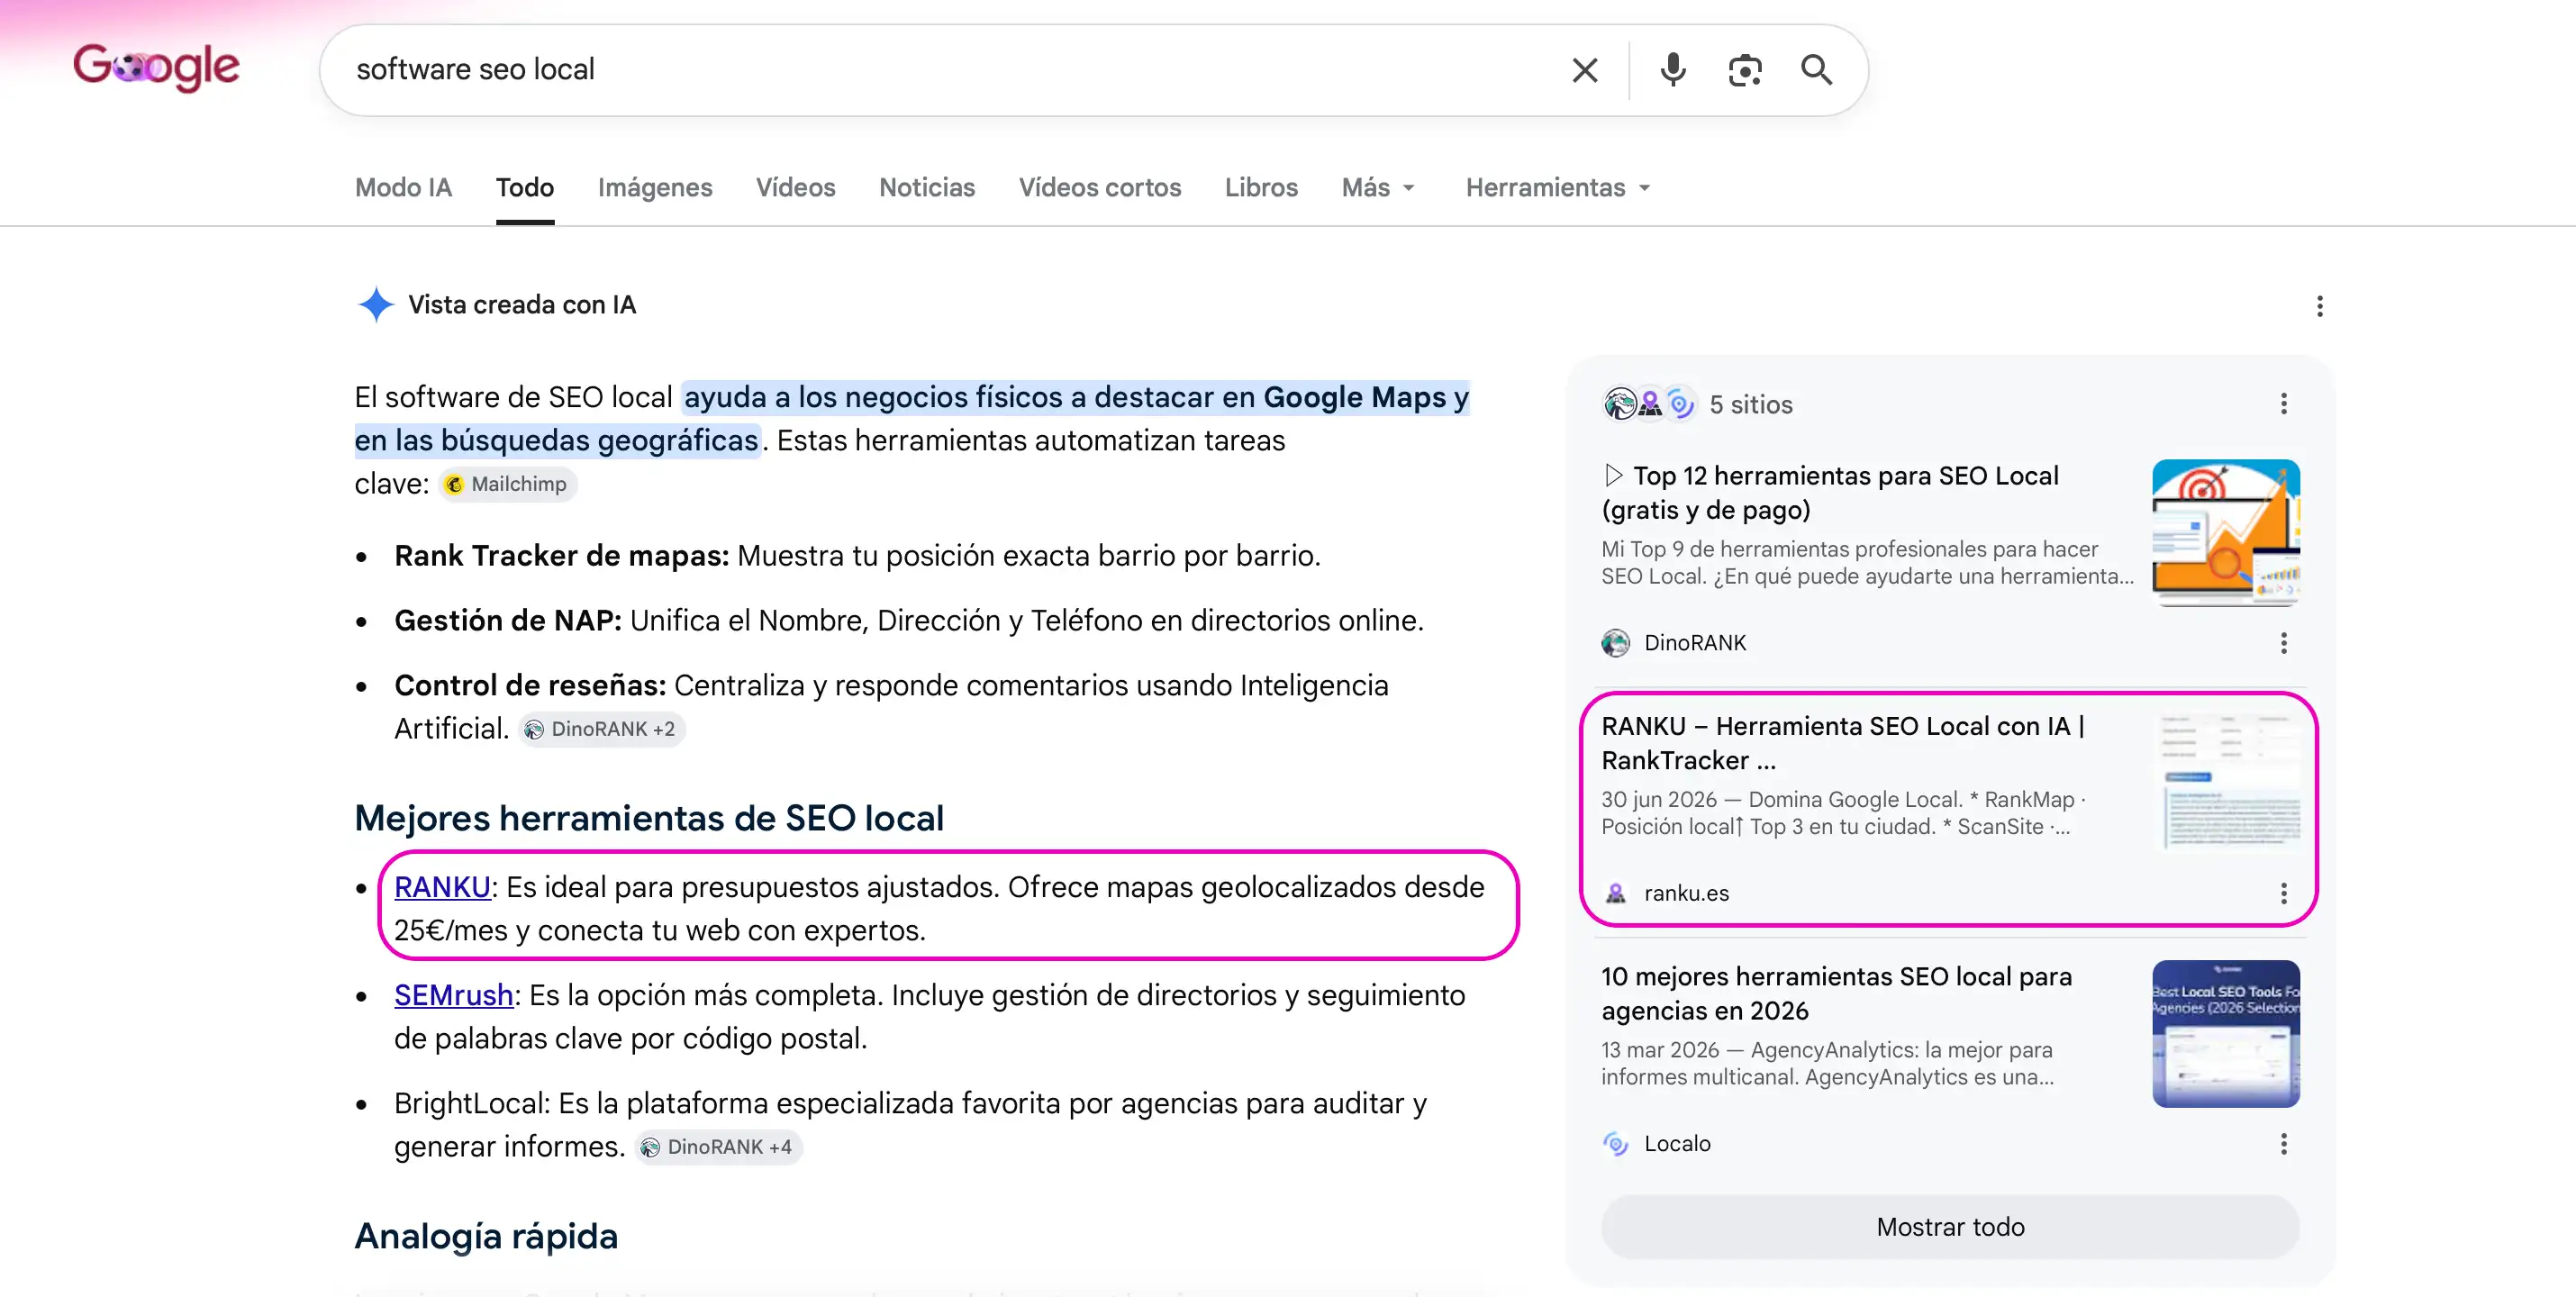Open the Vídeos tab
Viewport: 2576px width, 1297px height.
(796, 187)
